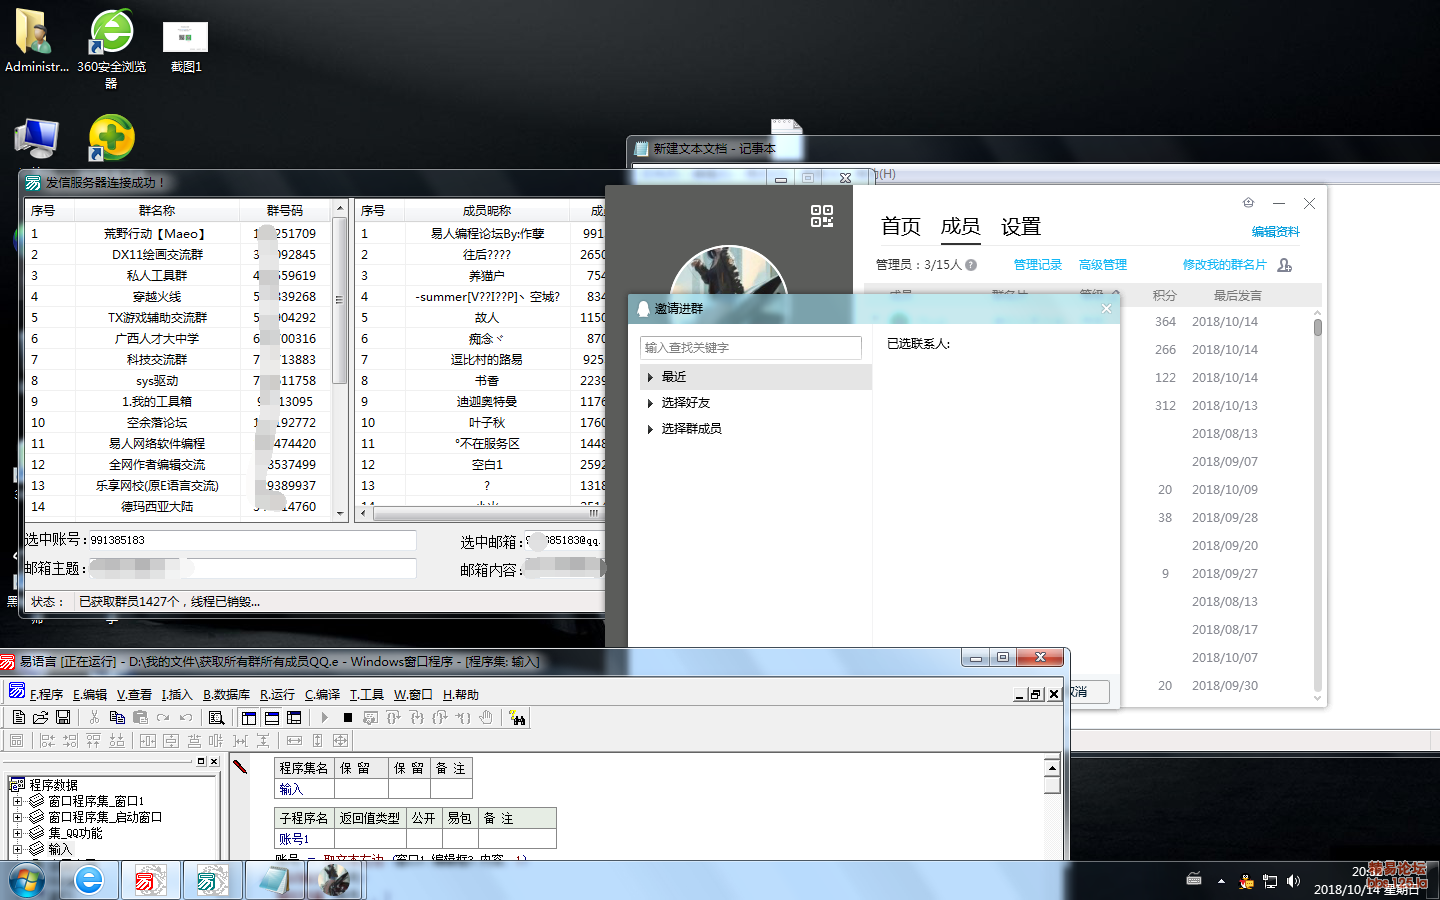Click the Save icon in 易语言 toolbar

point(64,717)
